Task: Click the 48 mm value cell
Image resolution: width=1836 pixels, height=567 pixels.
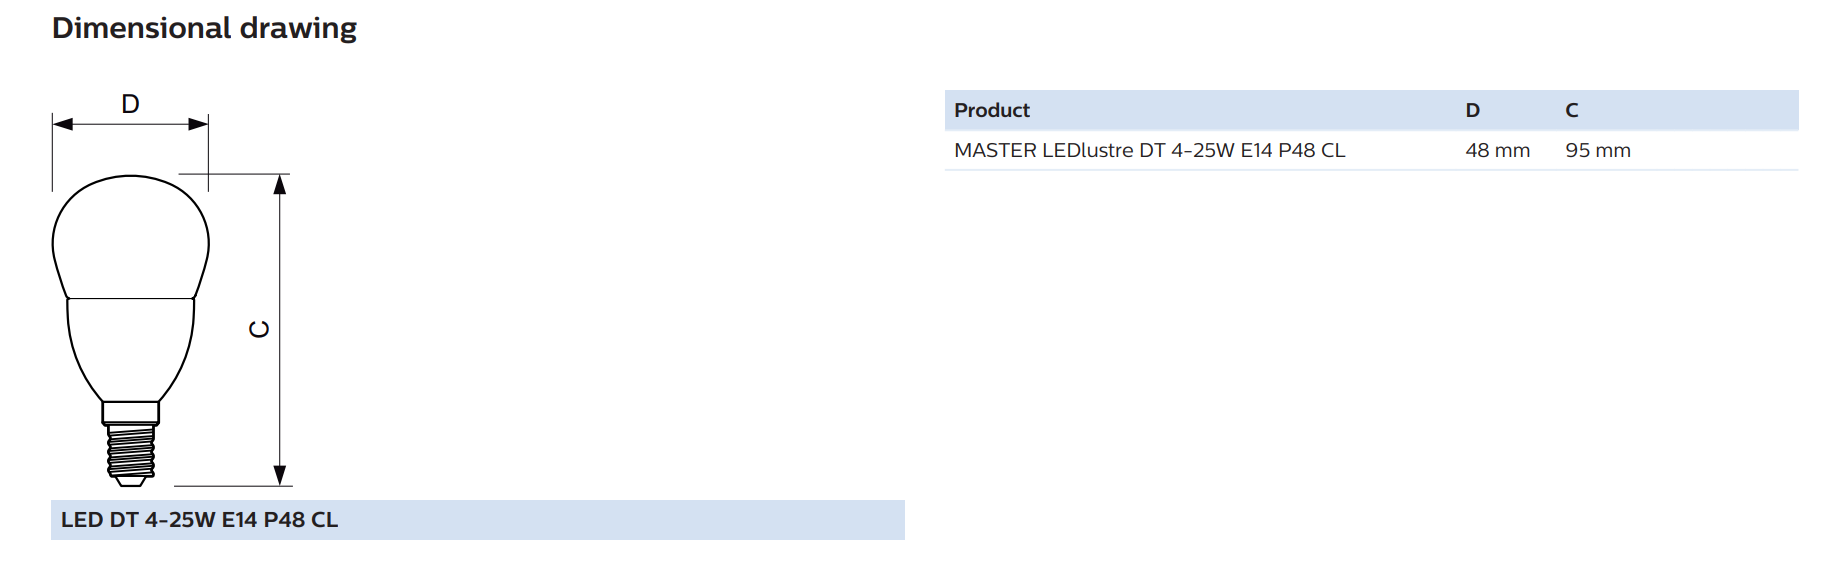Action: 1497,150
